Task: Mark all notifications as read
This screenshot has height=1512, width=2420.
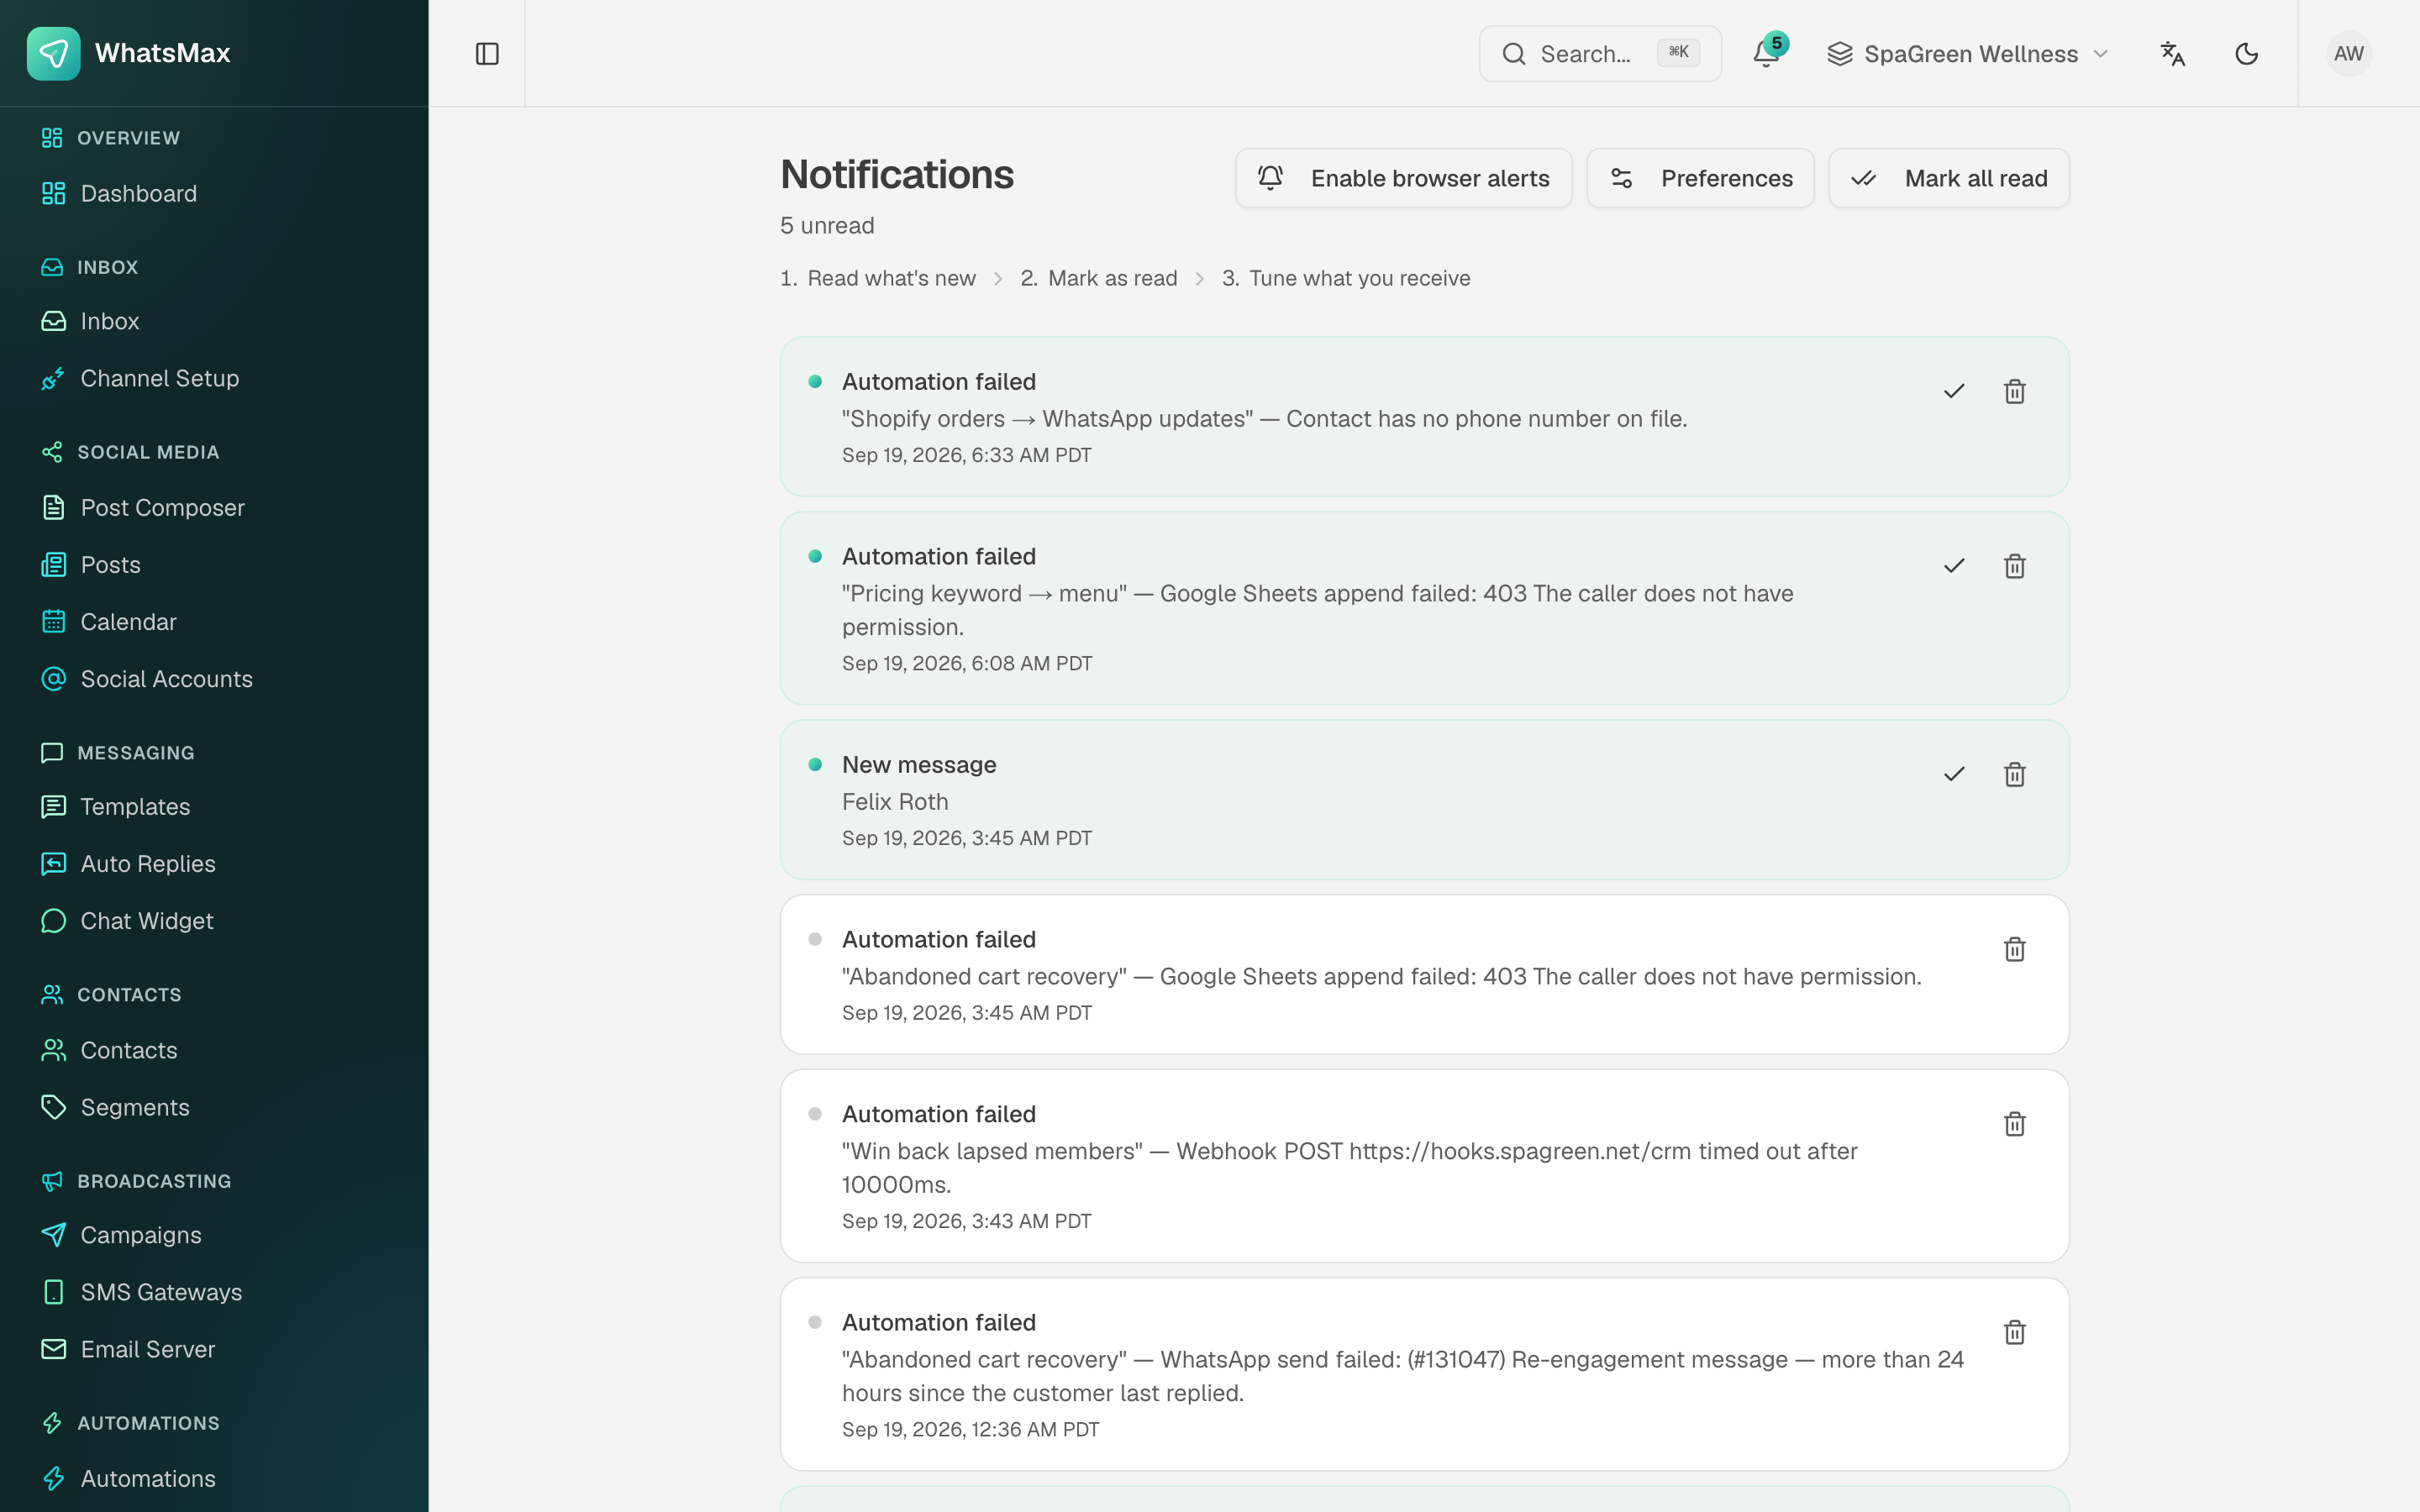Action: coord(1948,178)
